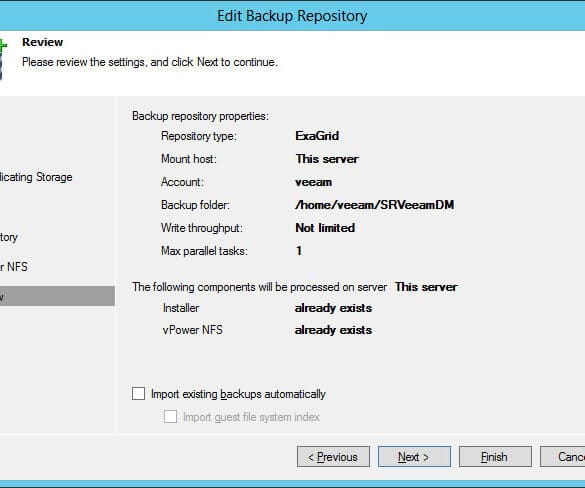Click the Backup folder label
Image resolution: width=585 pixels, height=488 pixels.
pos(195,205)
